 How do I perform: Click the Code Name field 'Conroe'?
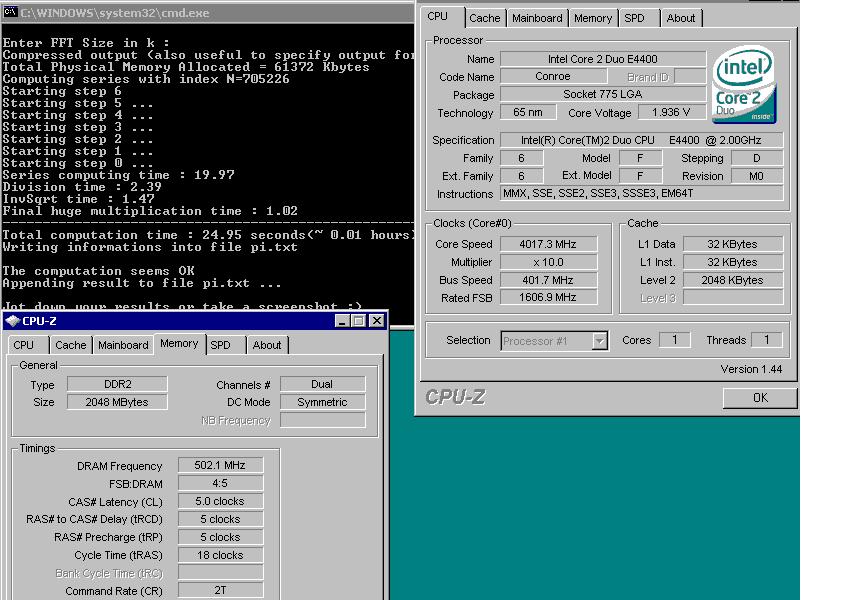pyautogui.click(x=553, y=77)
